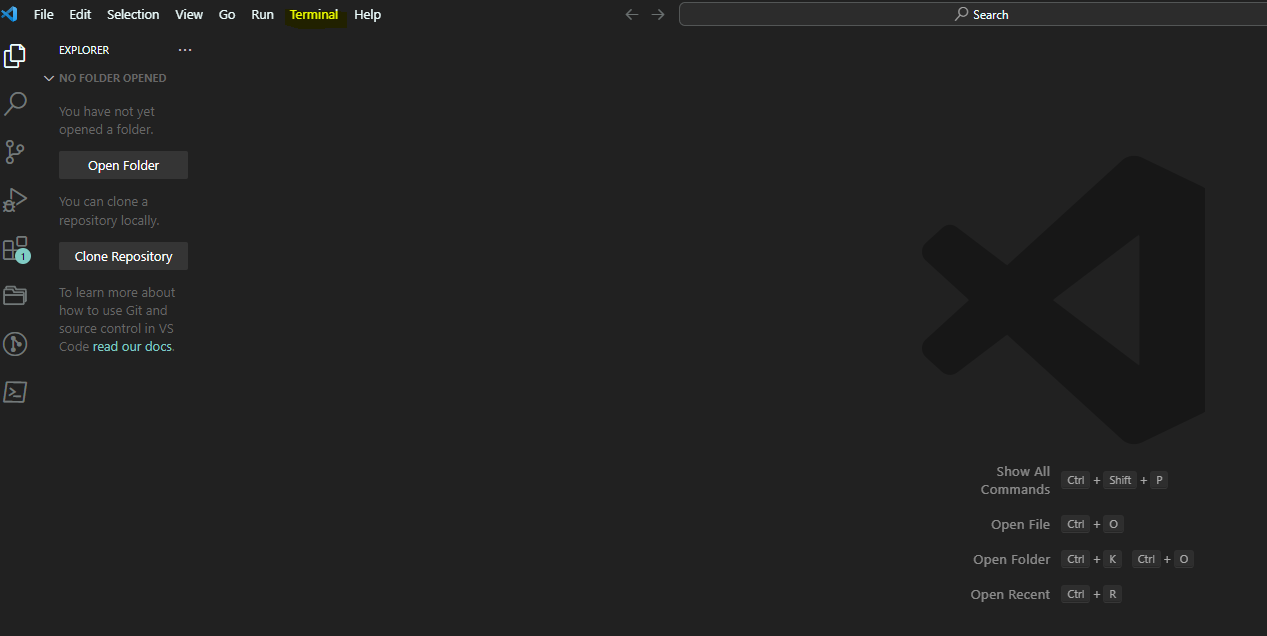Open the Explorer view in activity bar

point(15,56)
